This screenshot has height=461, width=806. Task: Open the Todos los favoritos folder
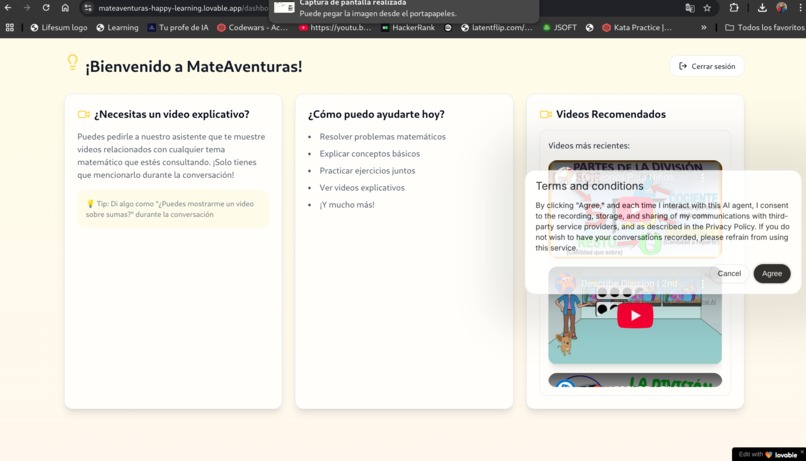tap(764, 28)
